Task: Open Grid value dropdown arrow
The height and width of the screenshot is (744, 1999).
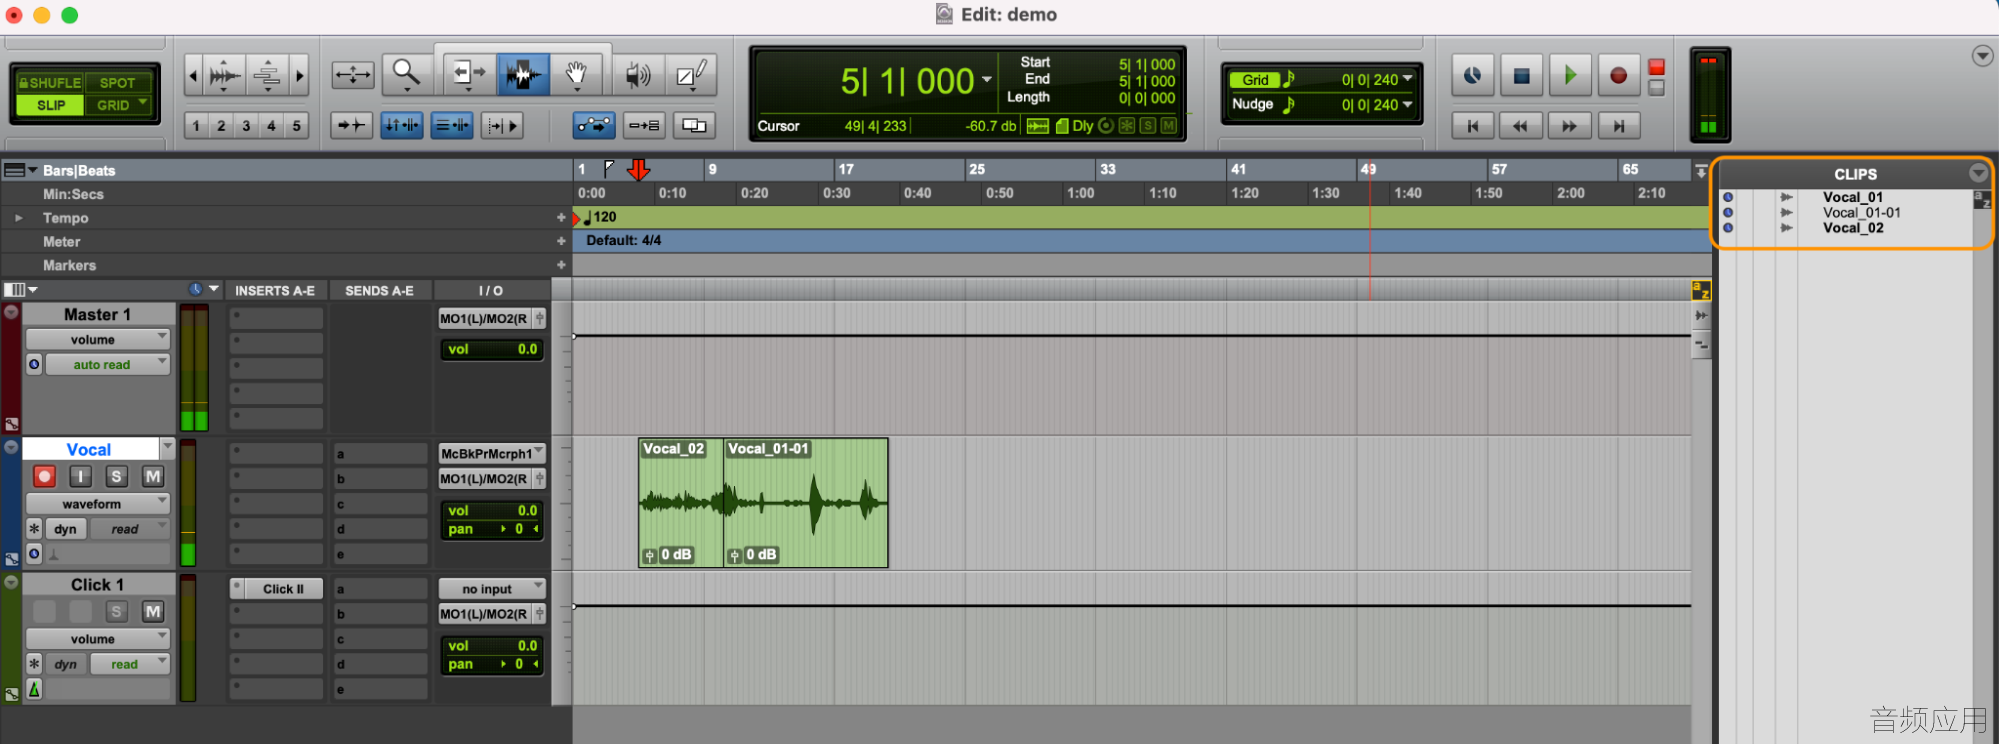Action: (1408, 79)
